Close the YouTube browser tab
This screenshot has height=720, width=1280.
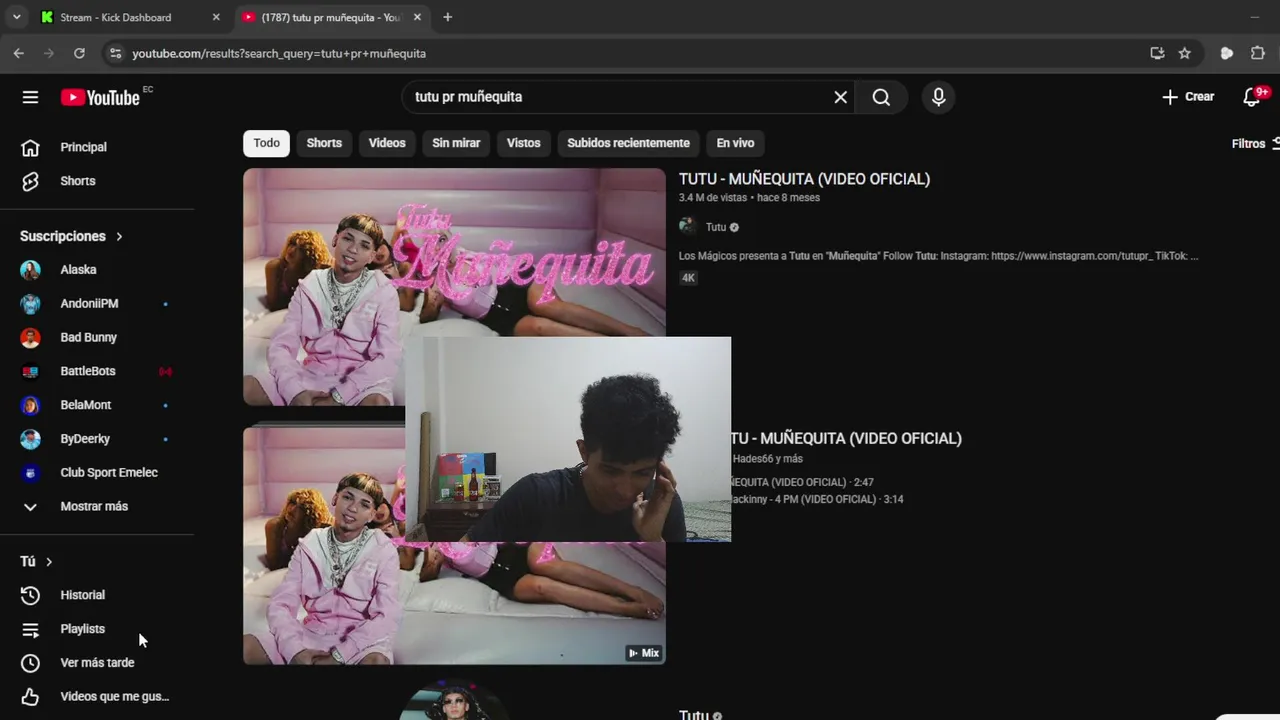[417, 17]
